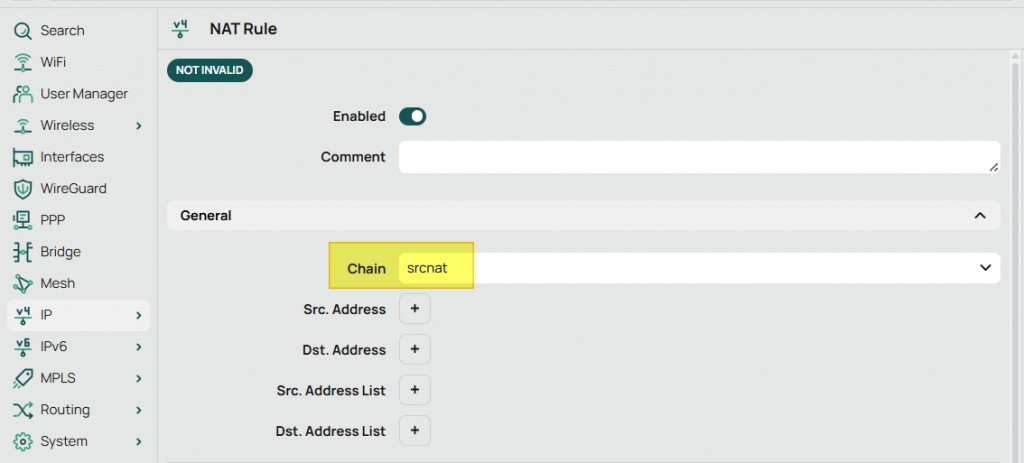1024x463 pixels.
Task: Click the vertical scrollbar on right edge
Action: [1015, 261]
